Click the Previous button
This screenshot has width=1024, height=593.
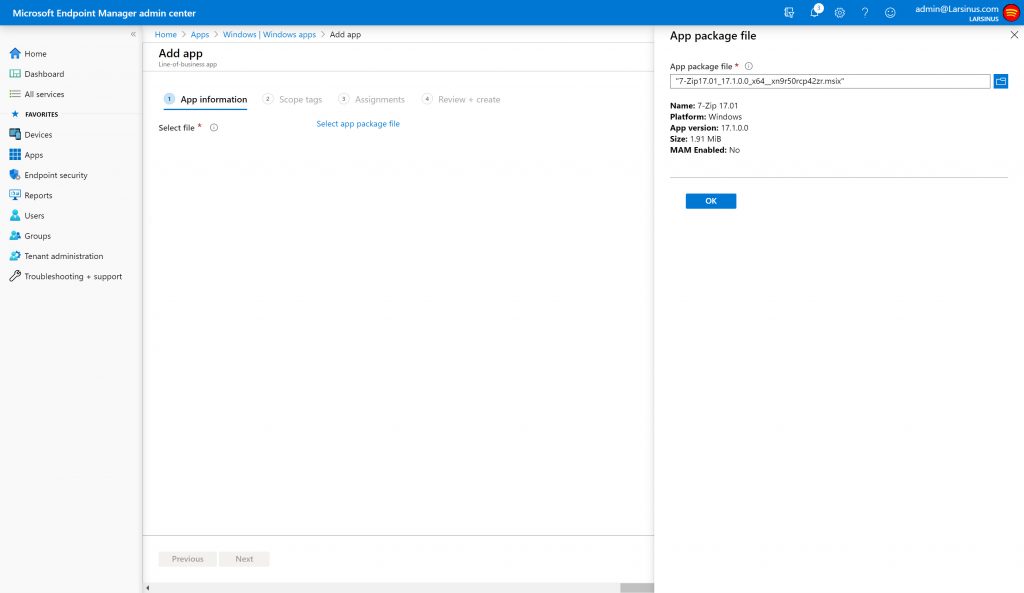[x=187, y=559]
